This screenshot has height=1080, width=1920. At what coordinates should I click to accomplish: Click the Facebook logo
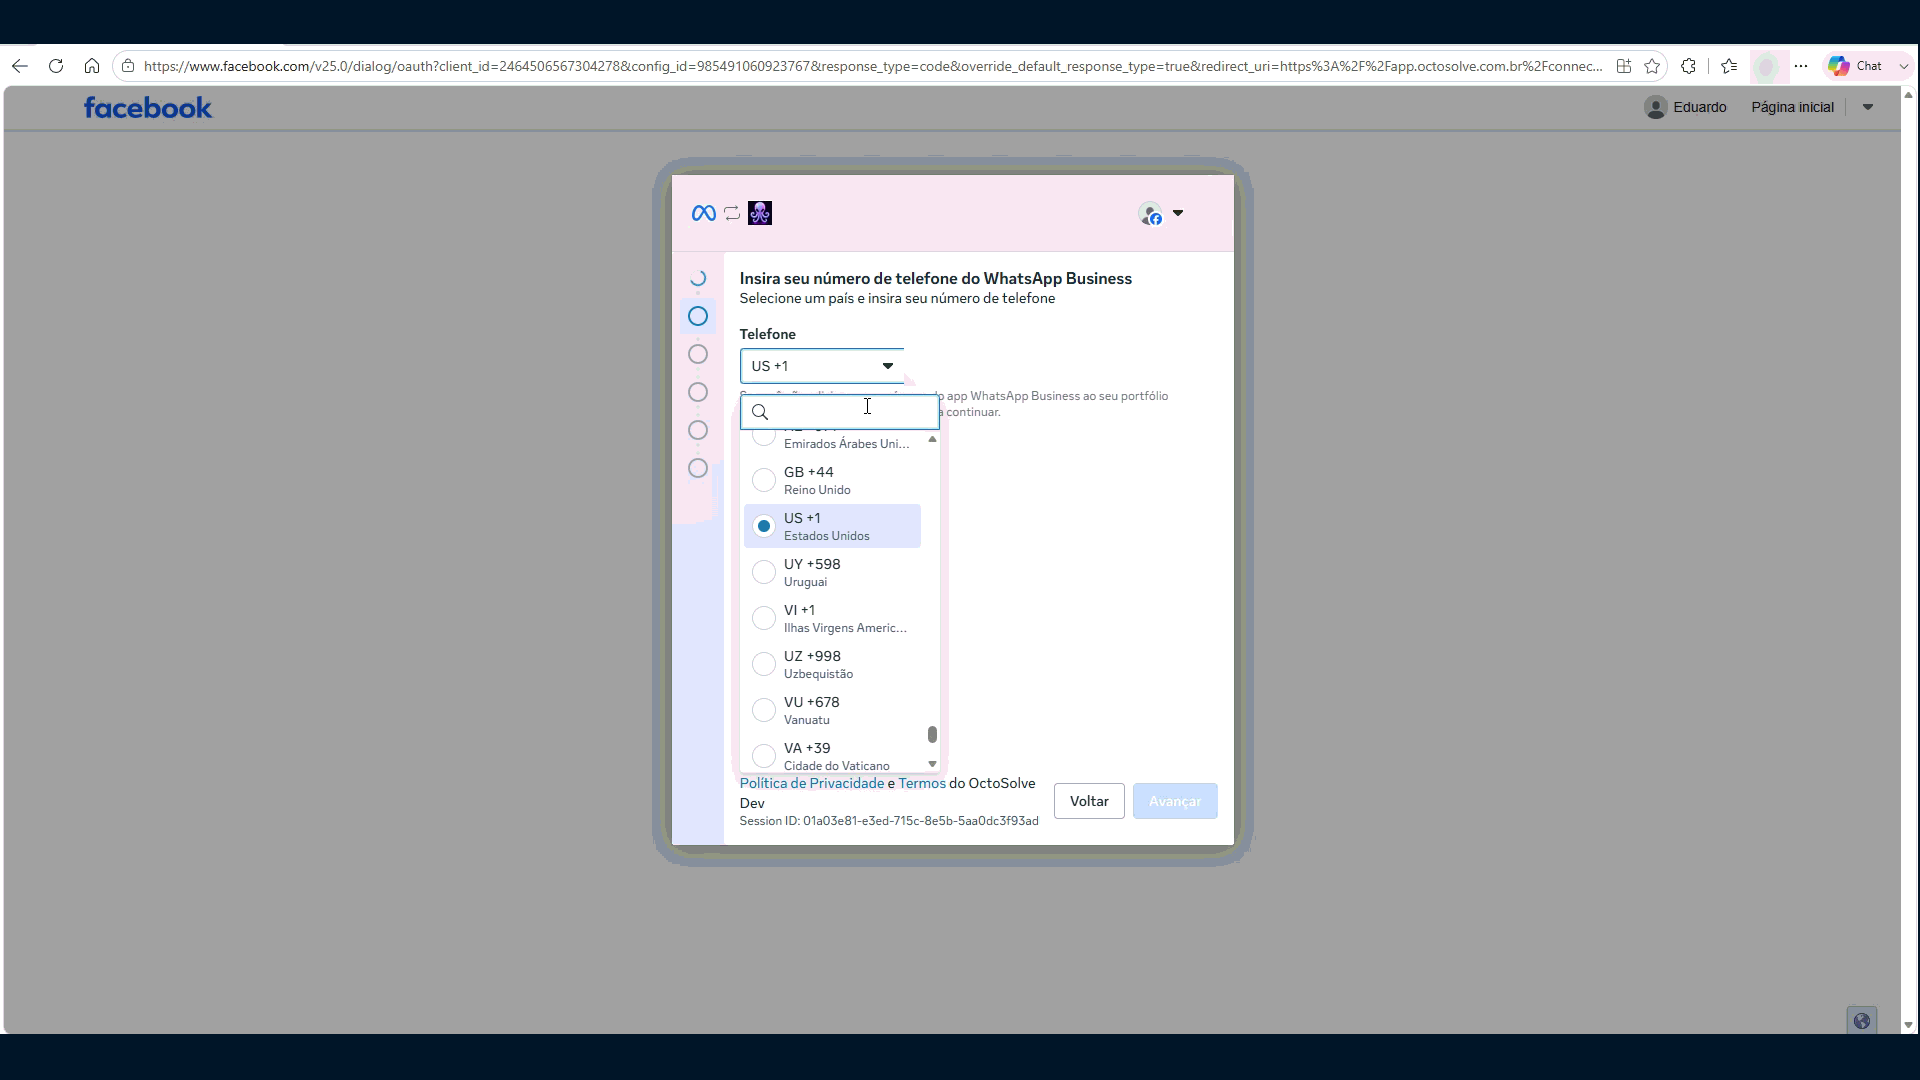[x=148, y=107]
